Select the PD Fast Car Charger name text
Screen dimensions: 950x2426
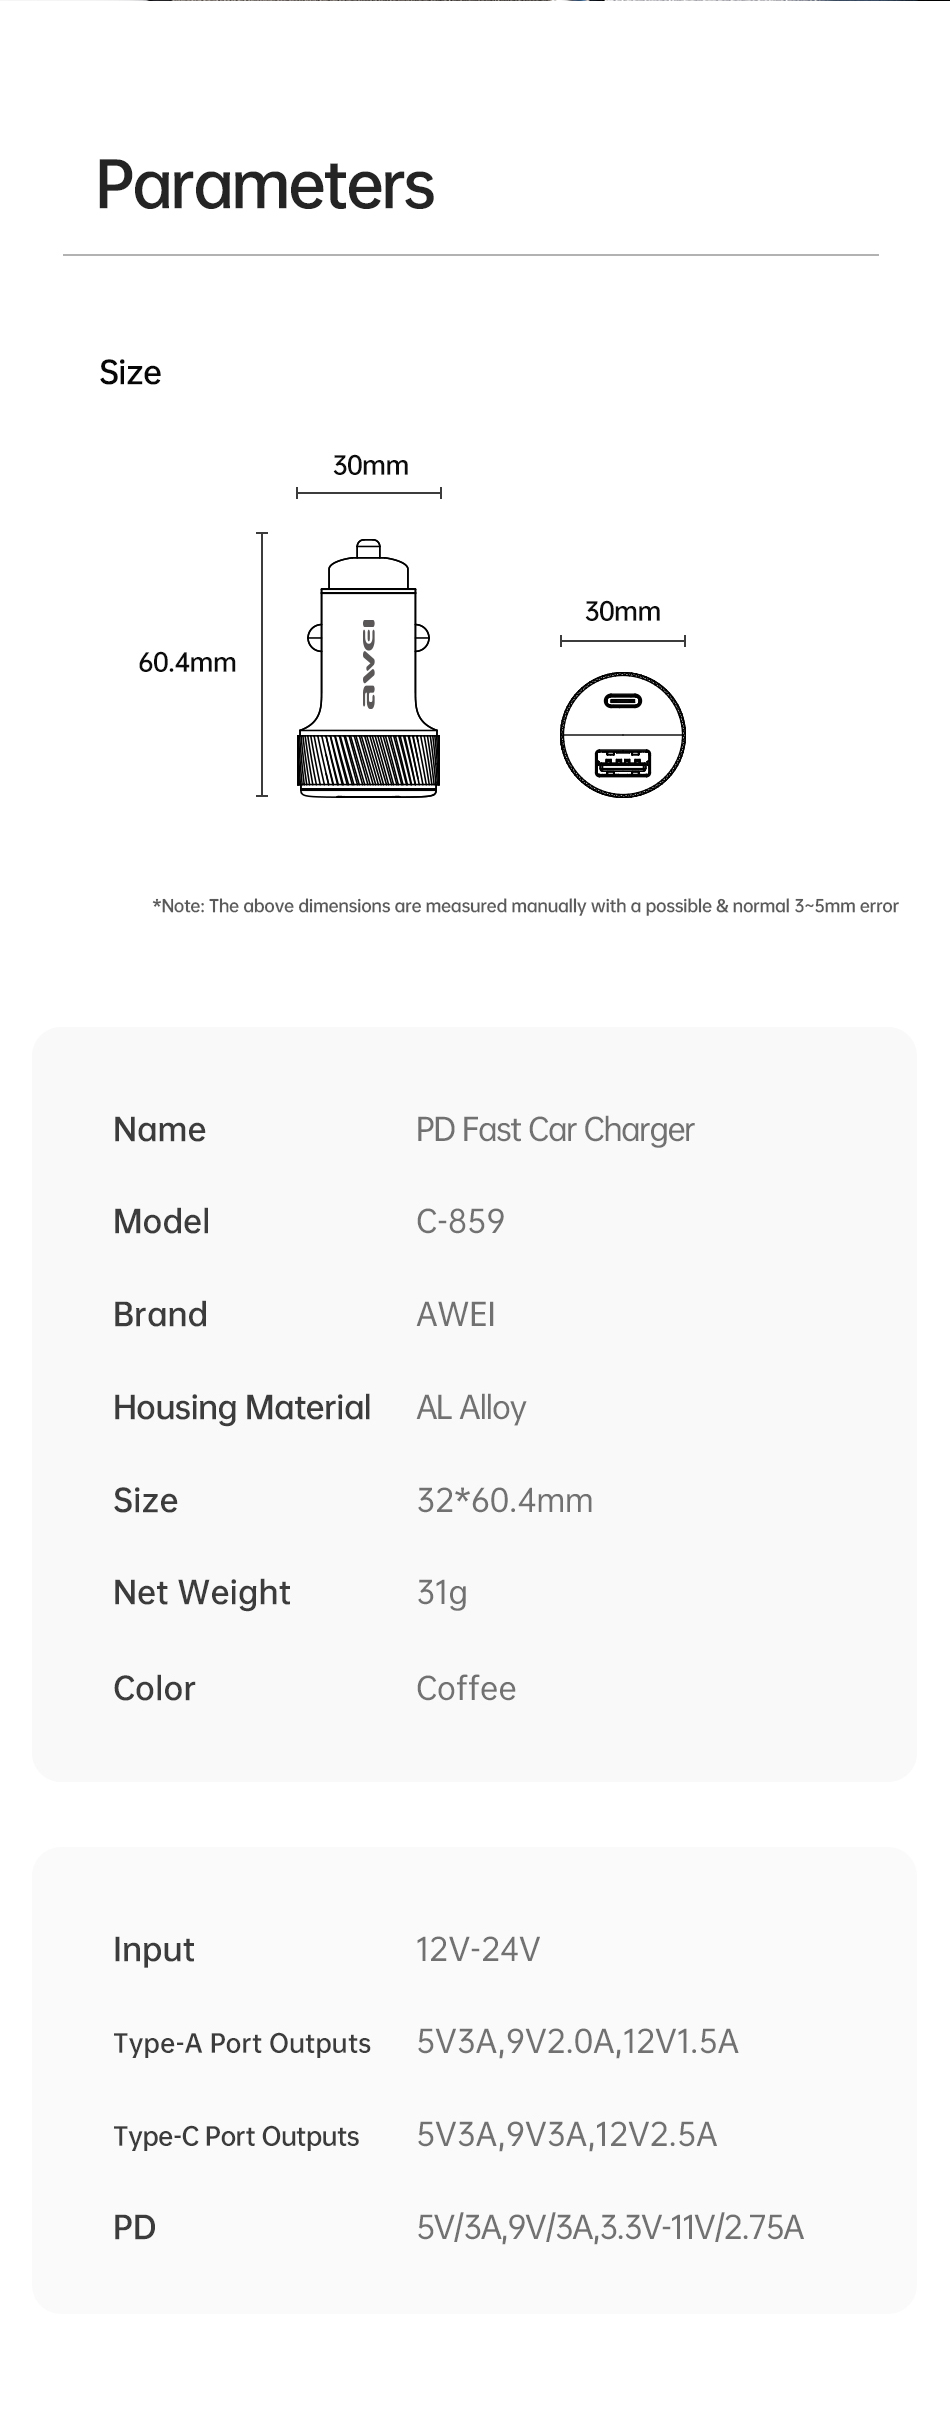click(555, 1130)
